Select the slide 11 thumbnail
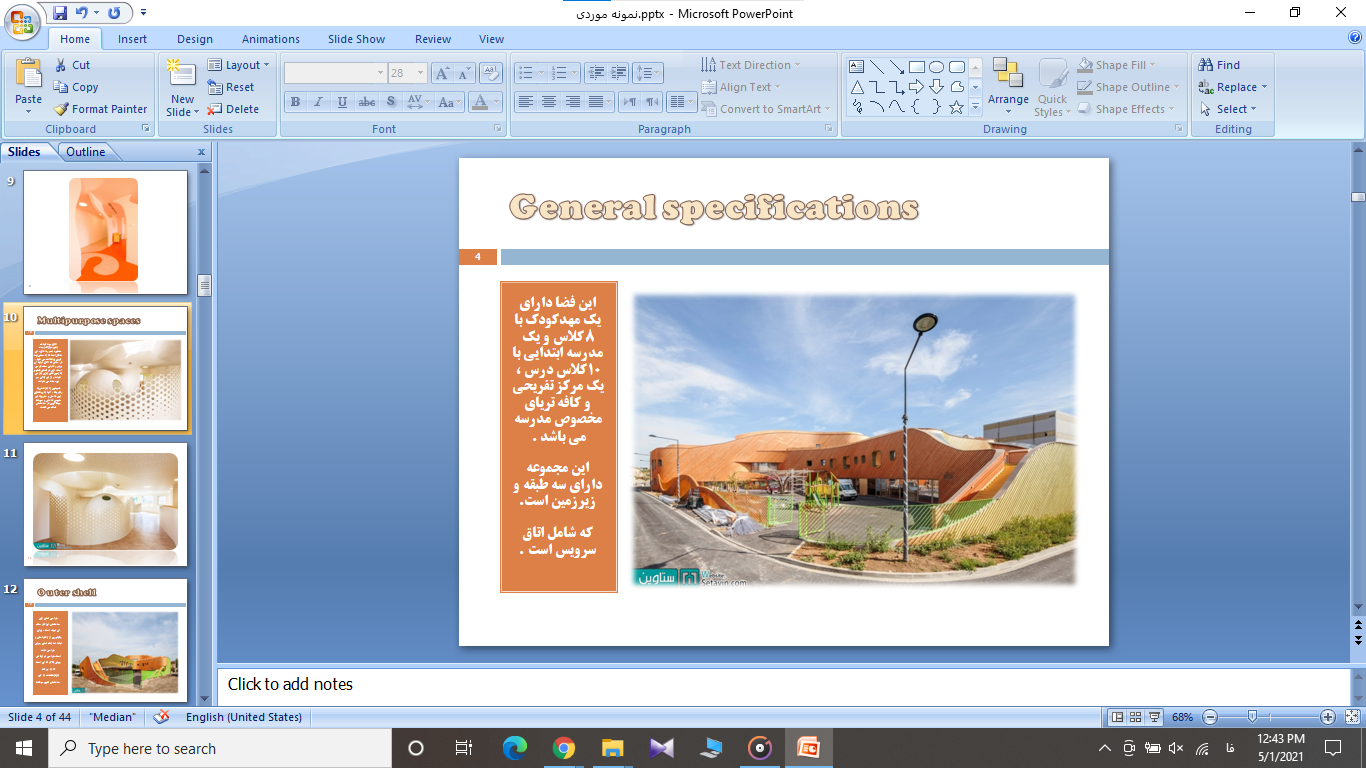This screenshot has height=768, width=1366. pyautogui.click(x=105, y=504)
